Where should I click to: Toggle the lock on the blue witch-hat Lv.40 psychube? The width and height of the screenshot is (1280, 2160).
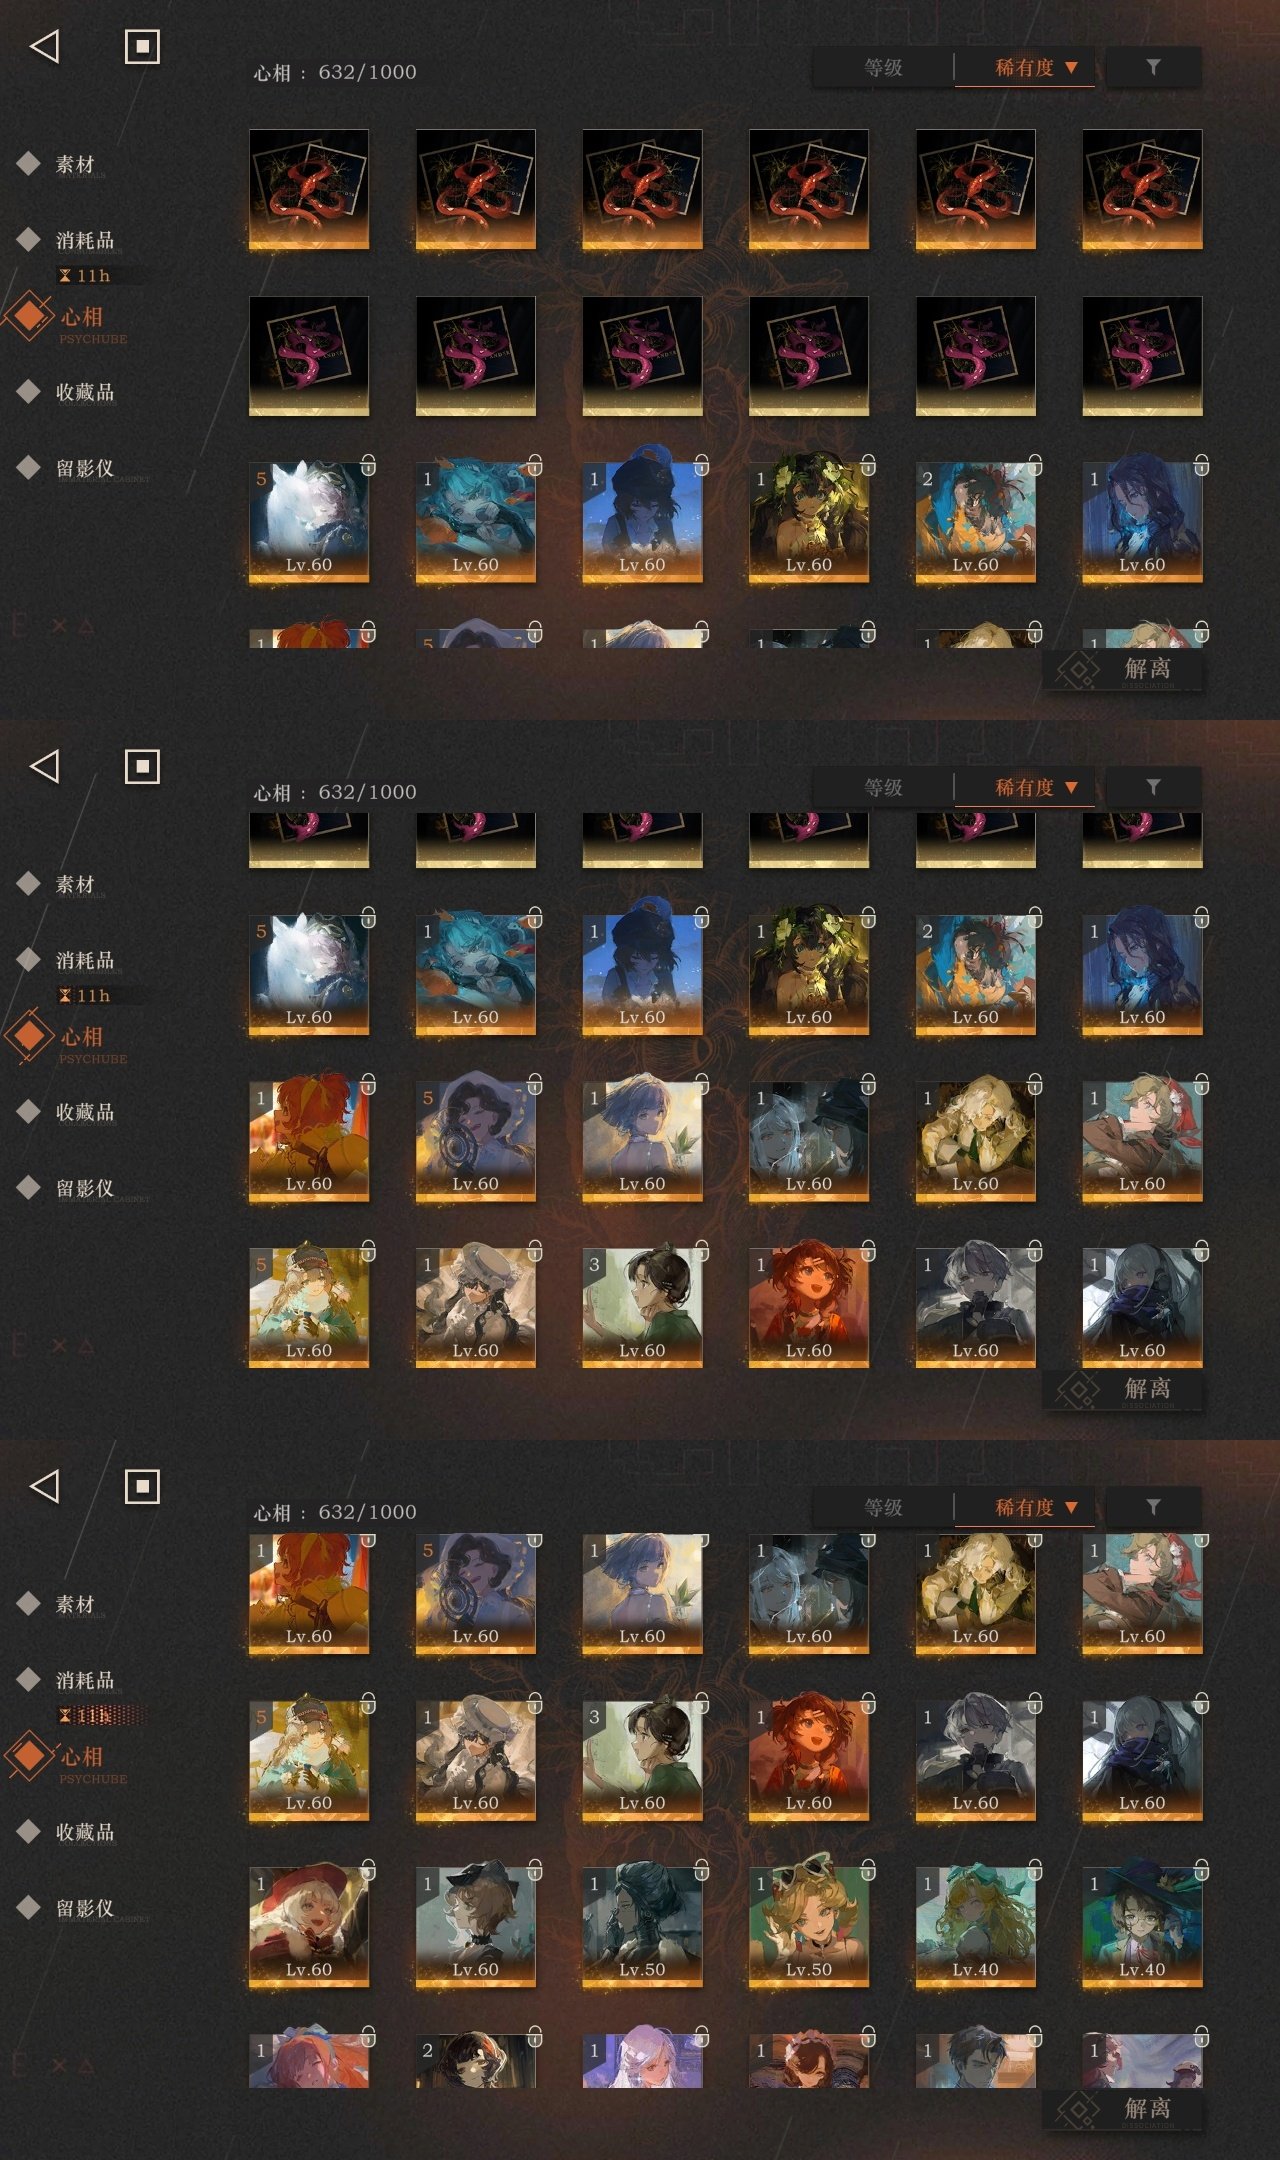(1201, 1869)
